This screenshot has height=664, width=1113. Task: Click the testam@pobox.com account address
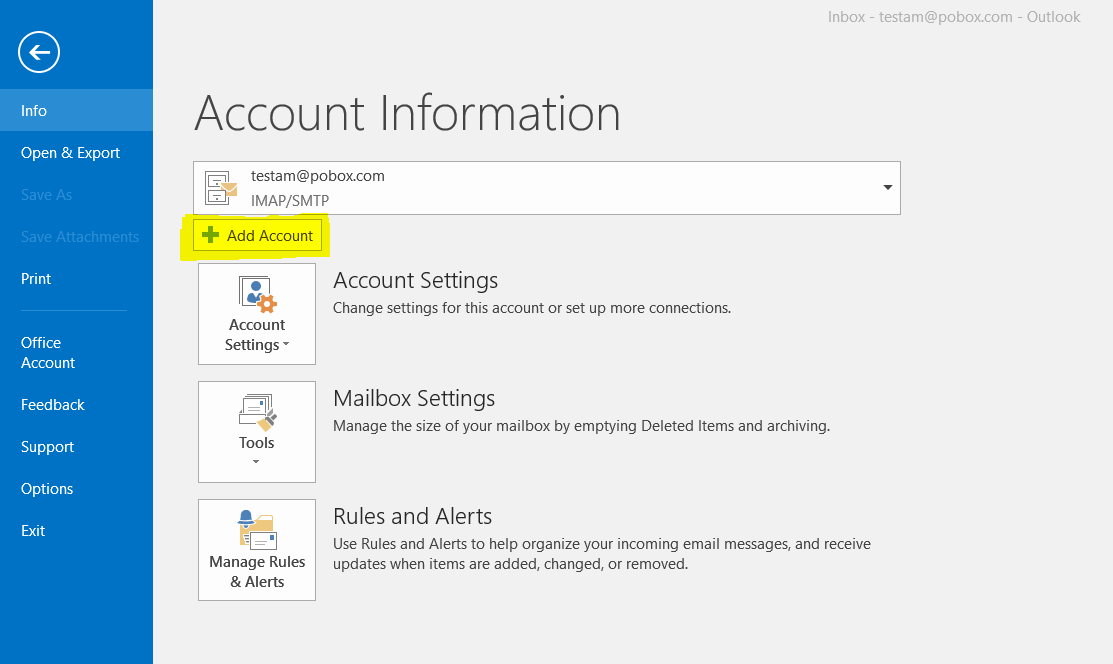pos(317,176)
